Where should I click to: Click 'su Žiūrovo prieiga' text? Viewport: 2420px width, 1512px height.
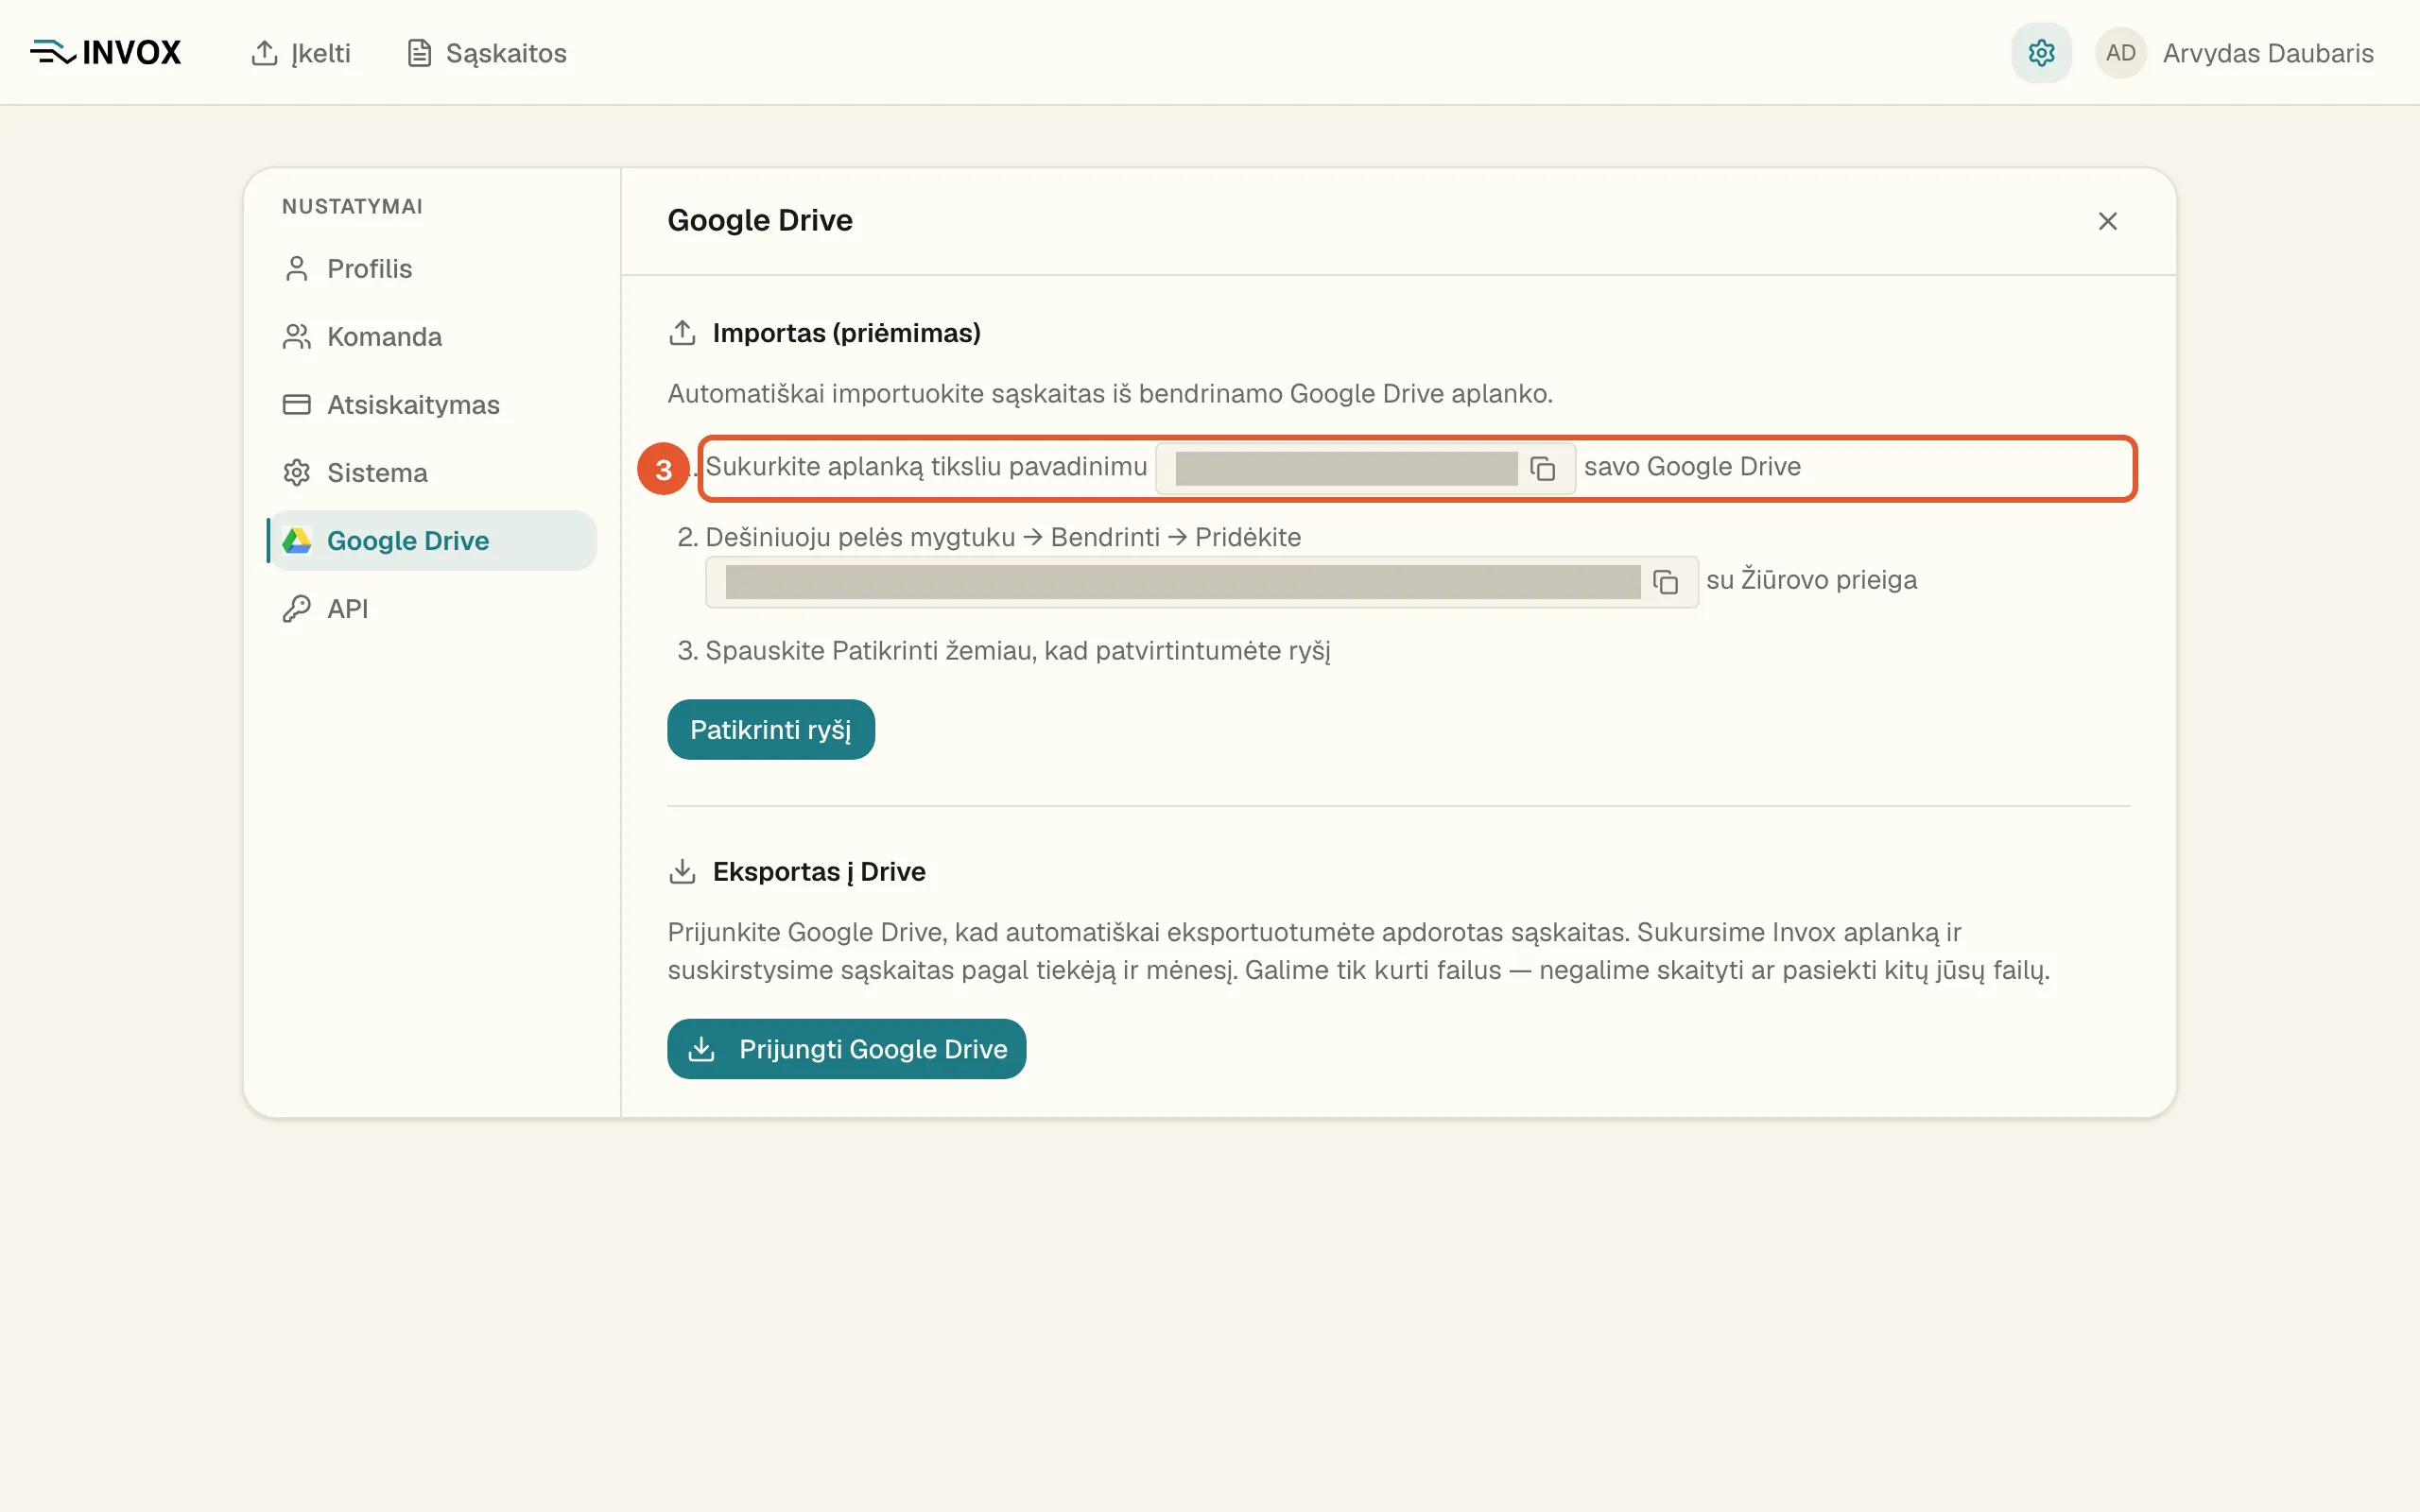[1812, 580]
